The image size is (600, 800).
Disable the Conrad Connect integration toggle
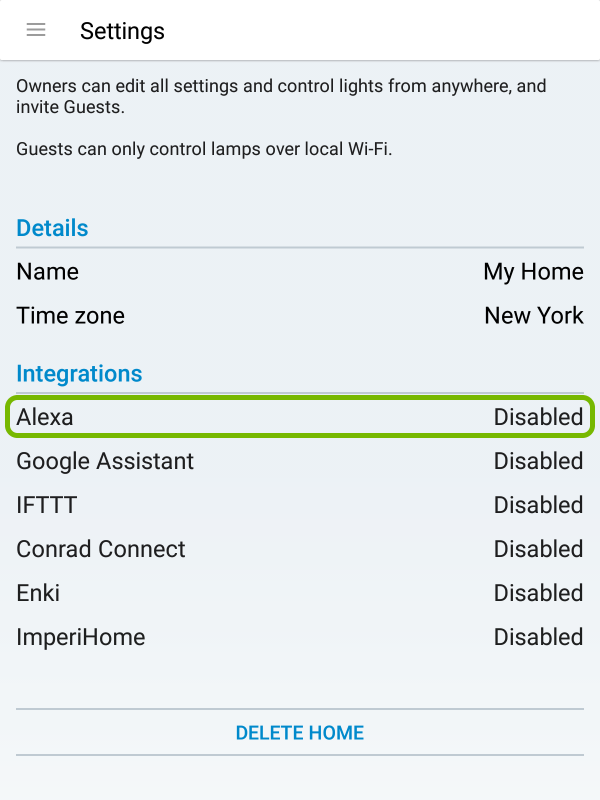538,549
